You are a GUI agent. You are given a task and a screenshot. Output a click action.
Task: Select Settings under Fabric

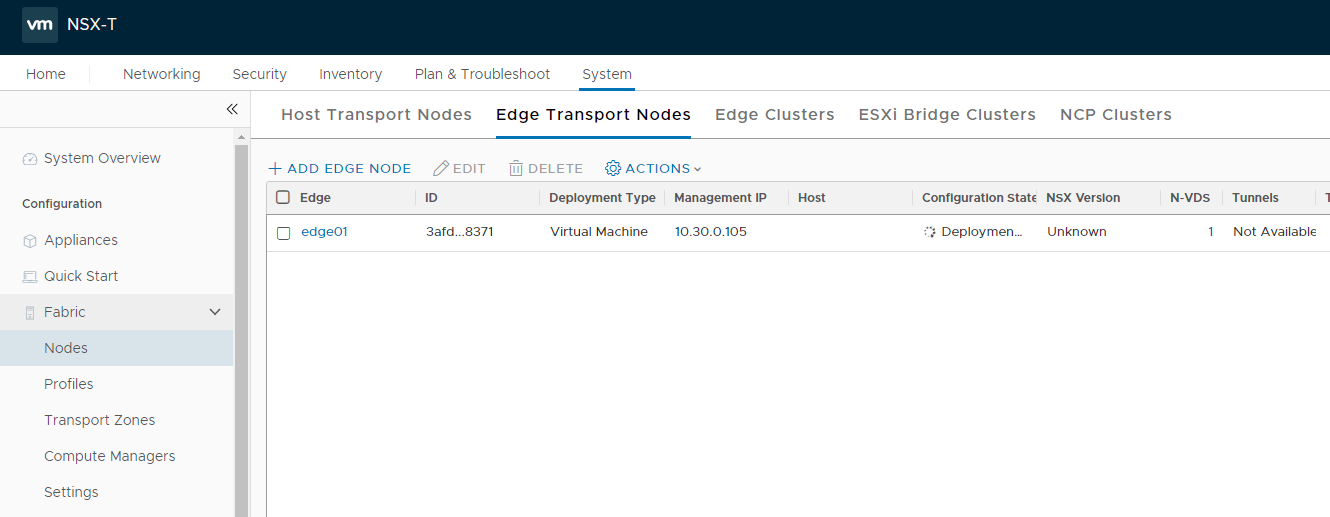tap(71, 492)
